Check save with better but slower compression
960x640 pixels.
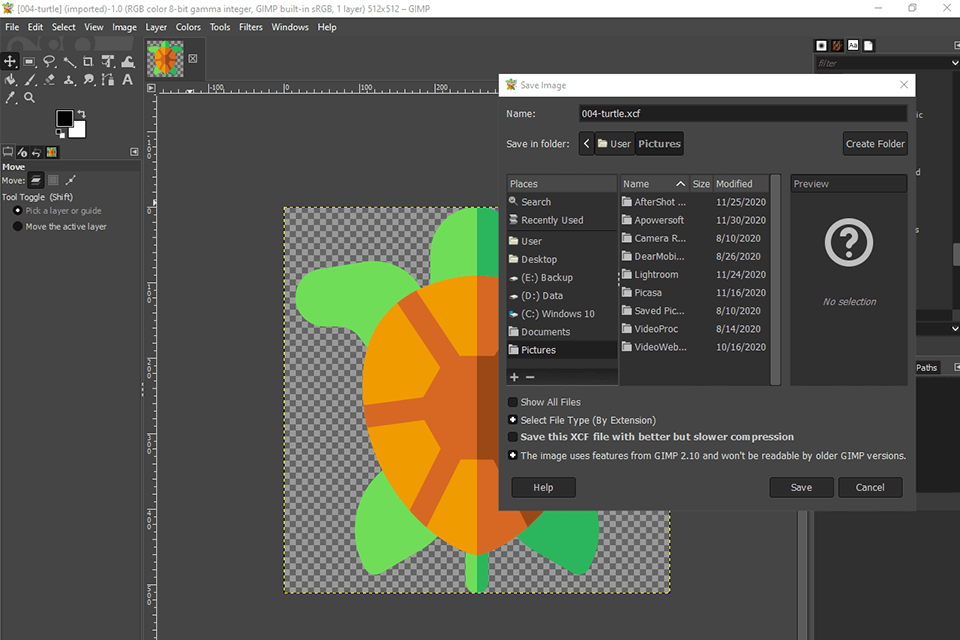point(514,436)
